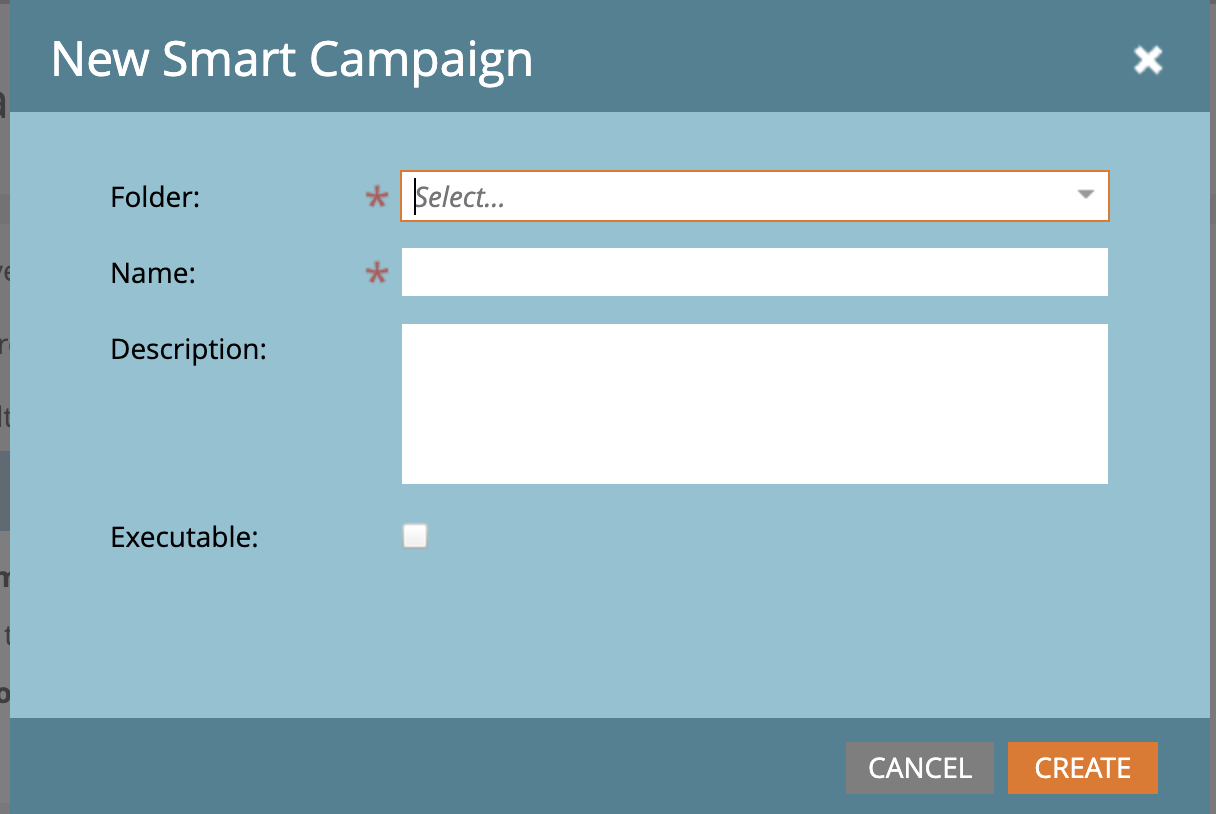Click the Executable label
Screen dimensions: 1216x814
pyautogui.click(x=184, y=537)
